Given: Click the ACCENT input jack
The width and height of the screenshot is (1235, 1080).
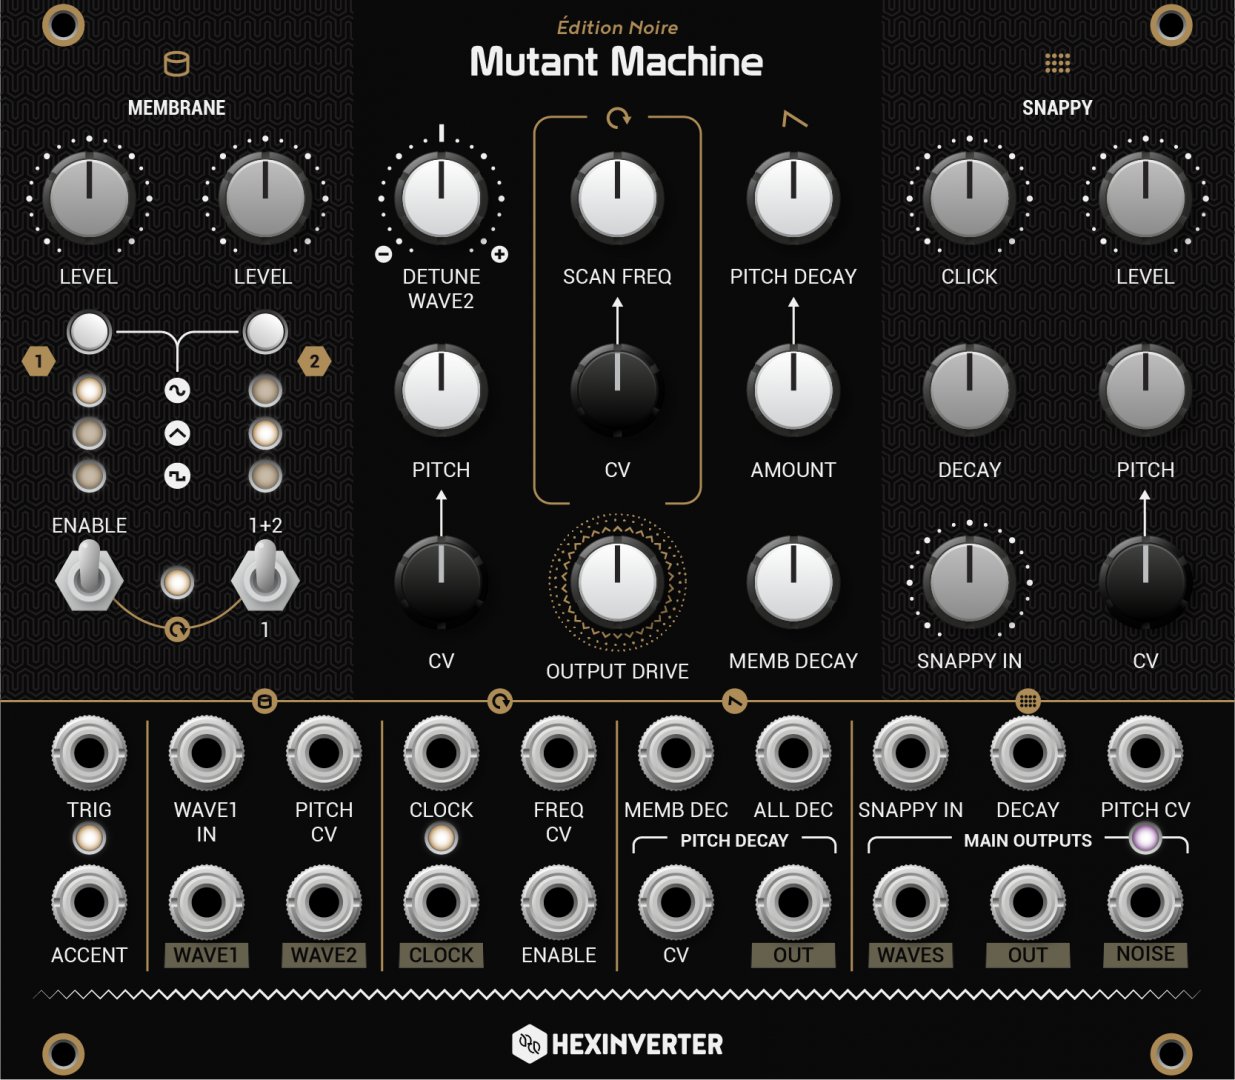Looking at the screenshot, I should 89,902.
